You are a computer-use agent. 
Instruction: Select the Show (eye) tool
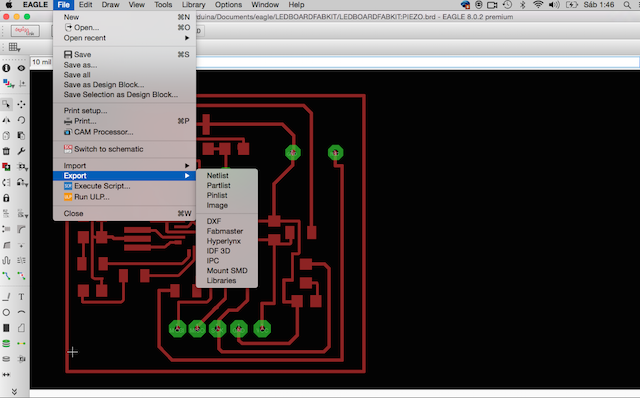pyautogui.click(x=21, y=68)
